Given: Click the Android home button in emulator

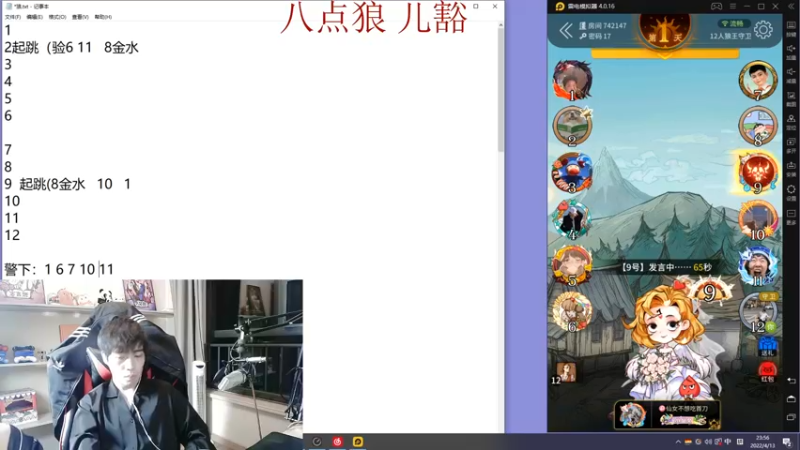Looking at the screenshot, I should tap(791, 399).
